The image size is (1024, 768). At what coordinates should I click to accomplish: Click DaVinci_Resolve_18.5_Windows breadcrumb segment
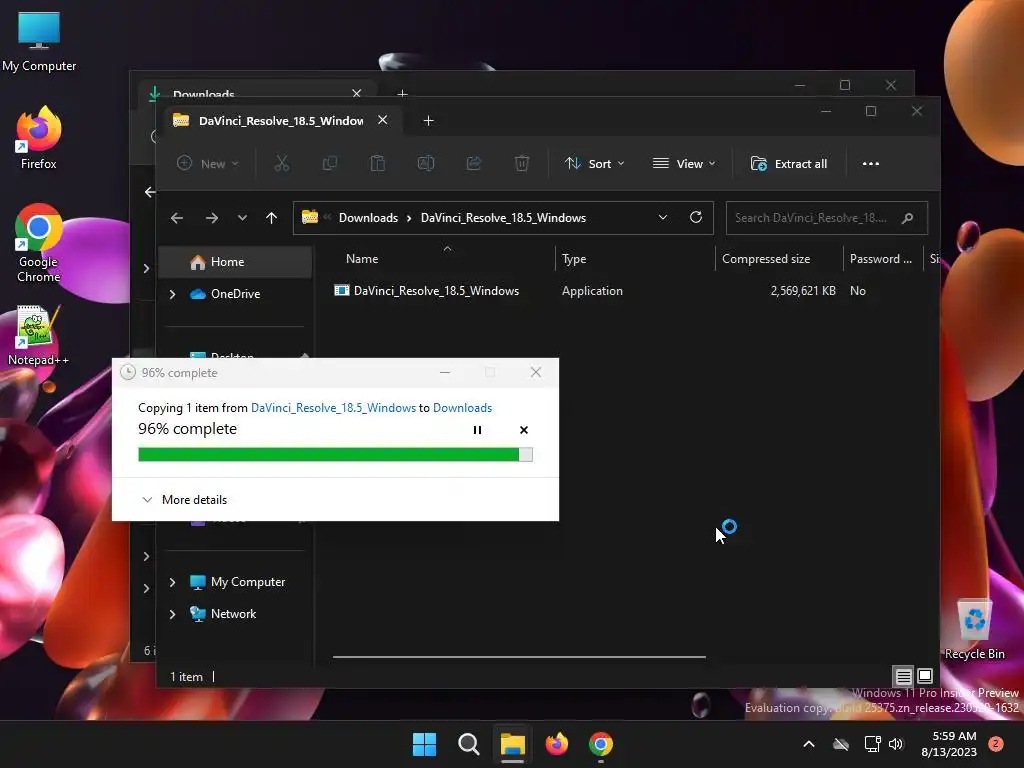(503, 218)
